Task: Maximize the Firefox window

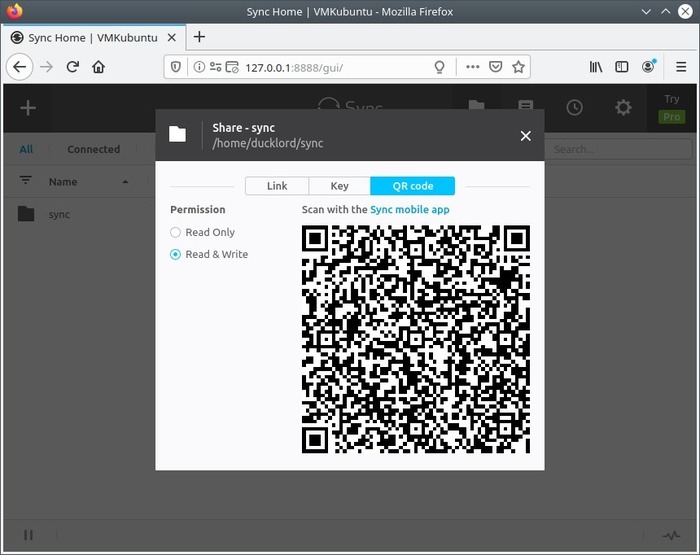Action: coord(665,12)
